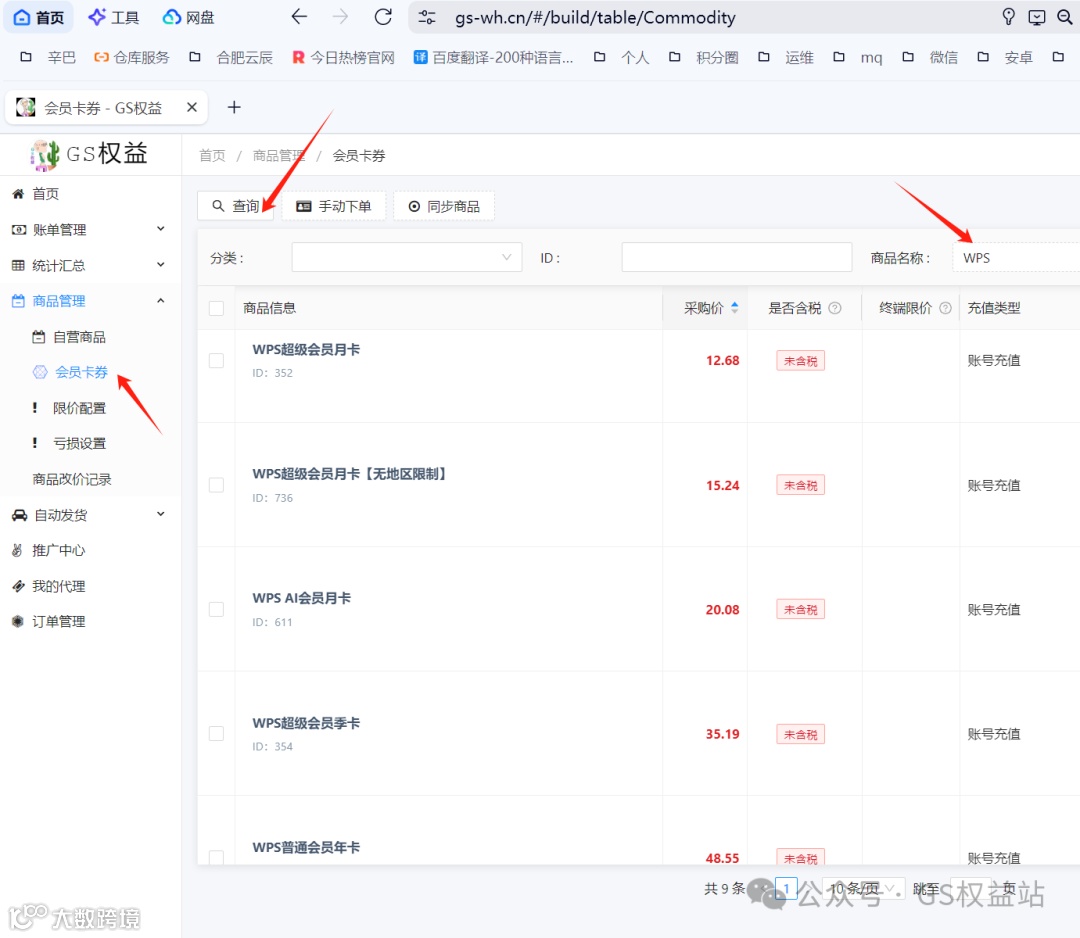Click the screen cast icon beside the lightbulb
The width and height of the screenshot is (1080, 938).
(1037, 17)
